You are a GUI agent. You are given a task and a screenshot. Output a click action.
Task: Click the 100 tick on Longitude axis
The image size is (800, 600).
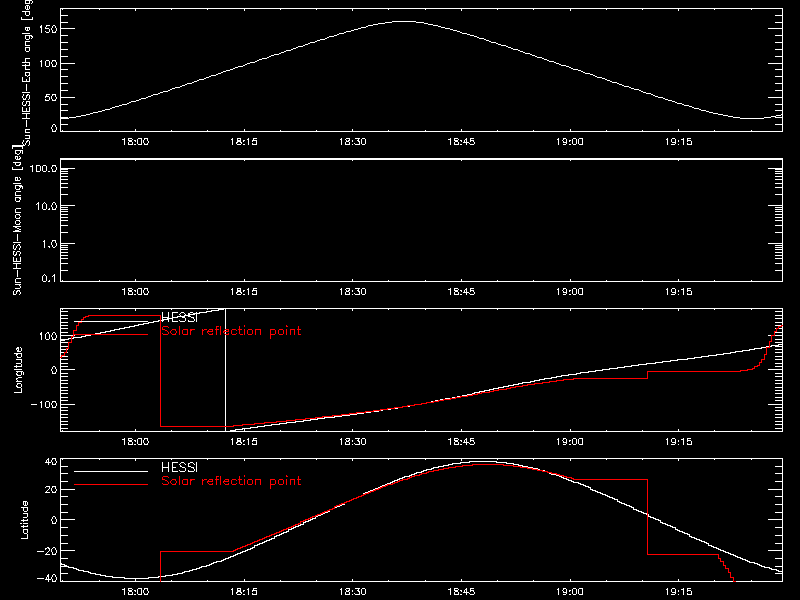[49, 336]
